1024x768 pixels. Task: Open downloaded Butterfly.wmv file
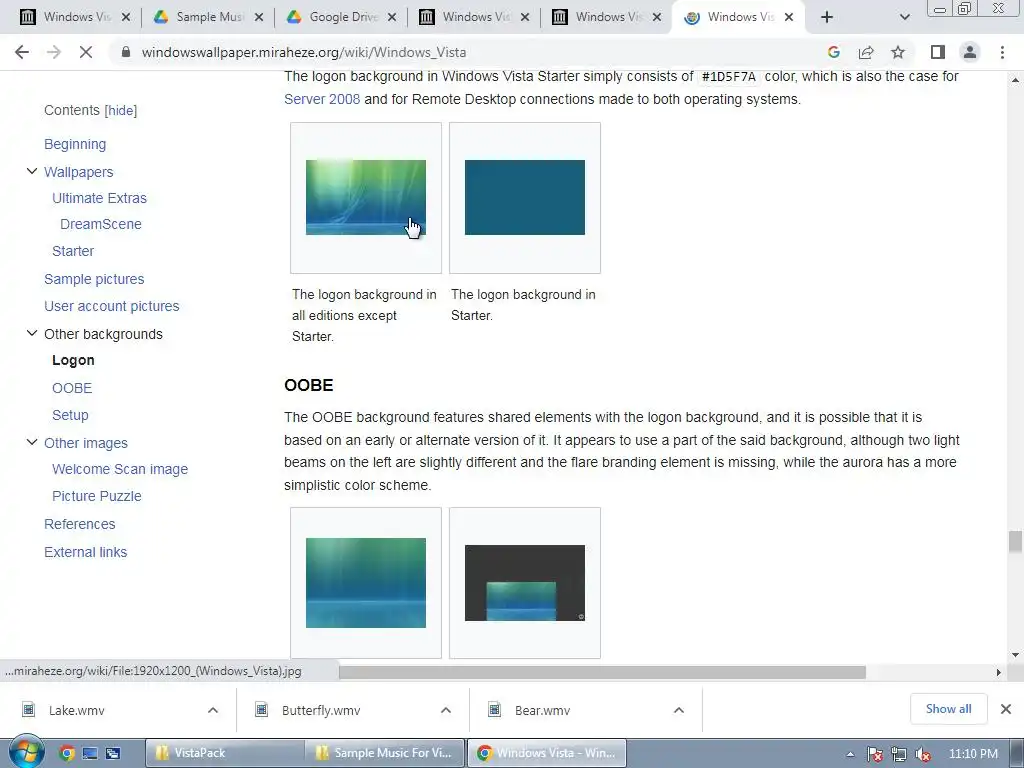321,711
